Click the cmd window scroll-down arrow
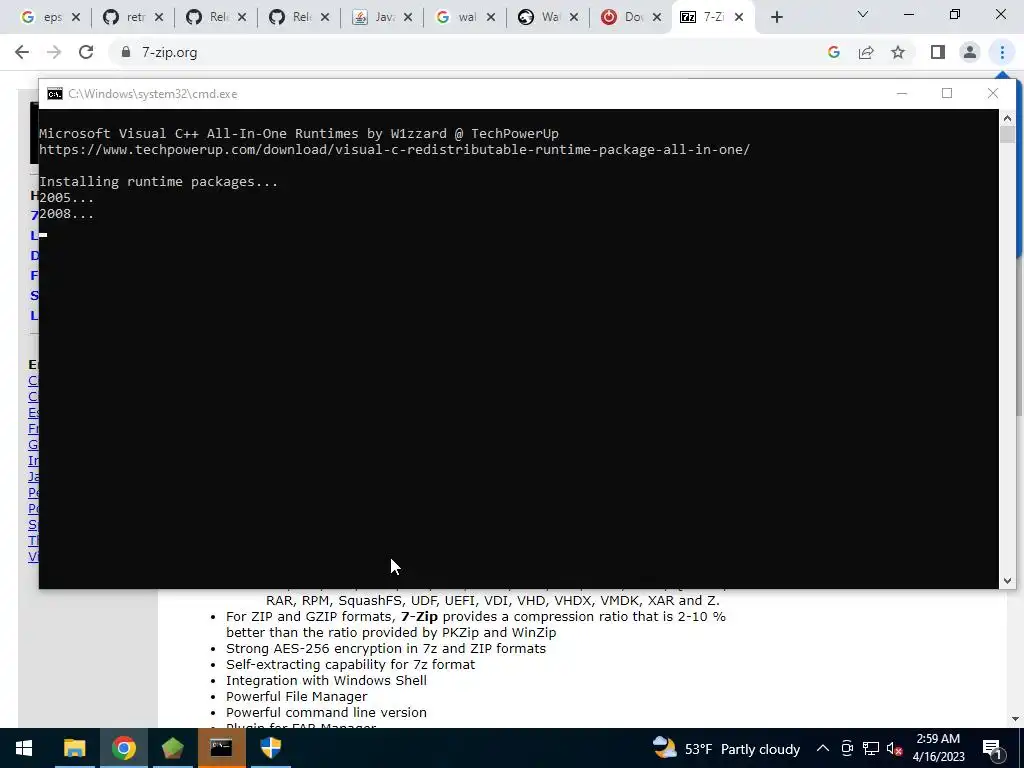This screenshot has height=768, width=1024. 1007,581
